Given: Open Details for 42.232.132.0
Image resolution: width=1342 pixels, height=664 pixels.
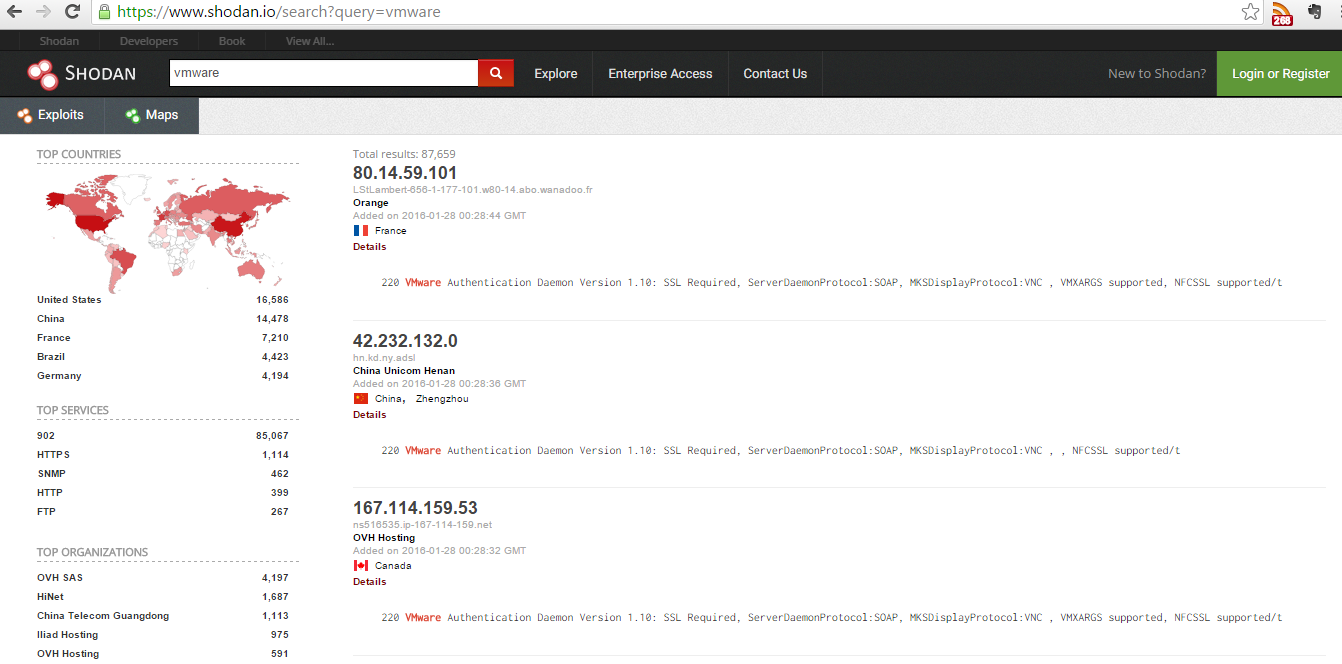Looking at the screenshot, I should point(369,415).
